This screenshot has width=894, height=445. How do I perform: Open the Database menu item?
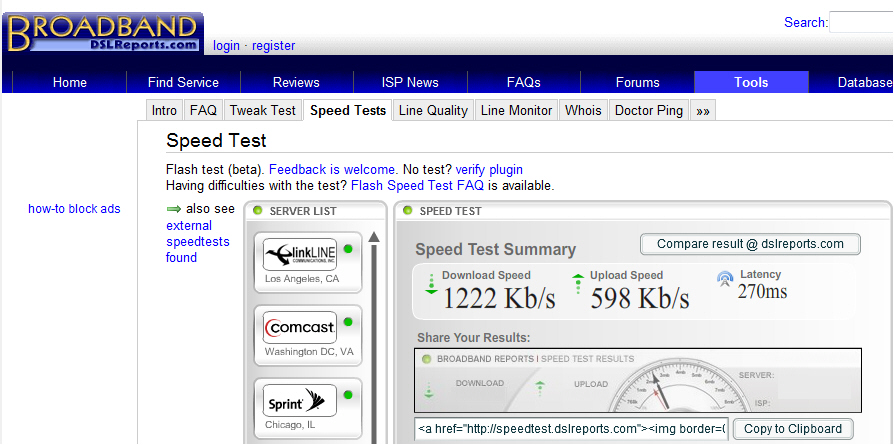coord(852,82)
